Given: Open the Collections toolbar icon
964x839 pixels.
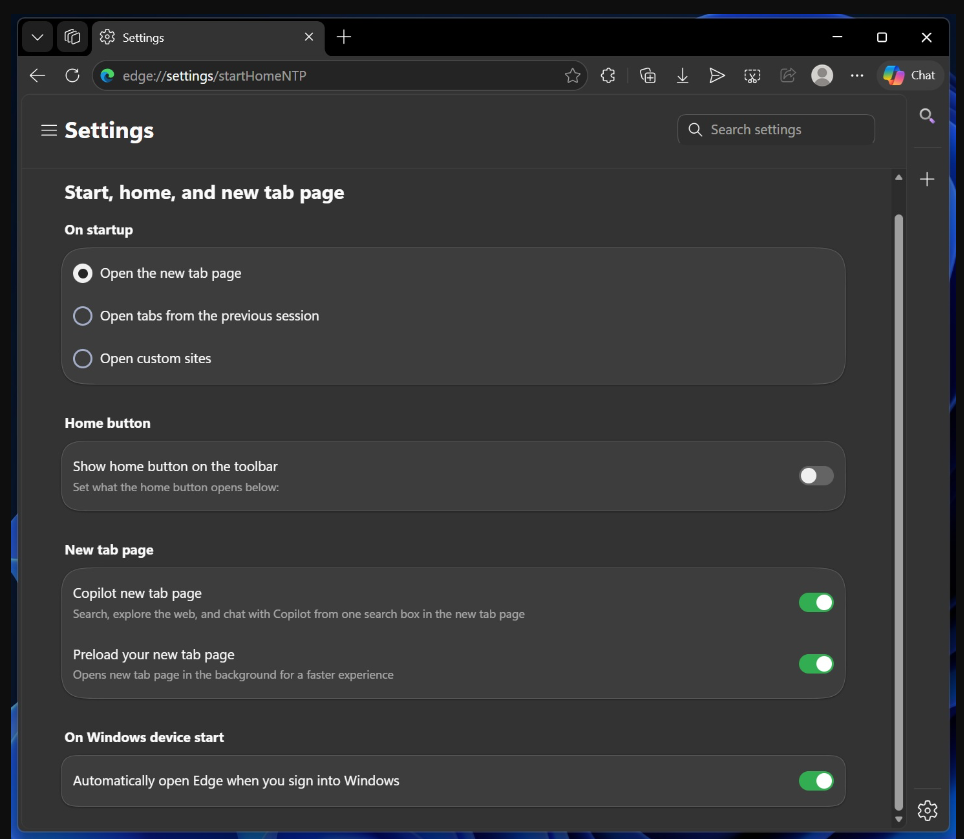Looking at the screenshot, I should (x=647, y=75).
